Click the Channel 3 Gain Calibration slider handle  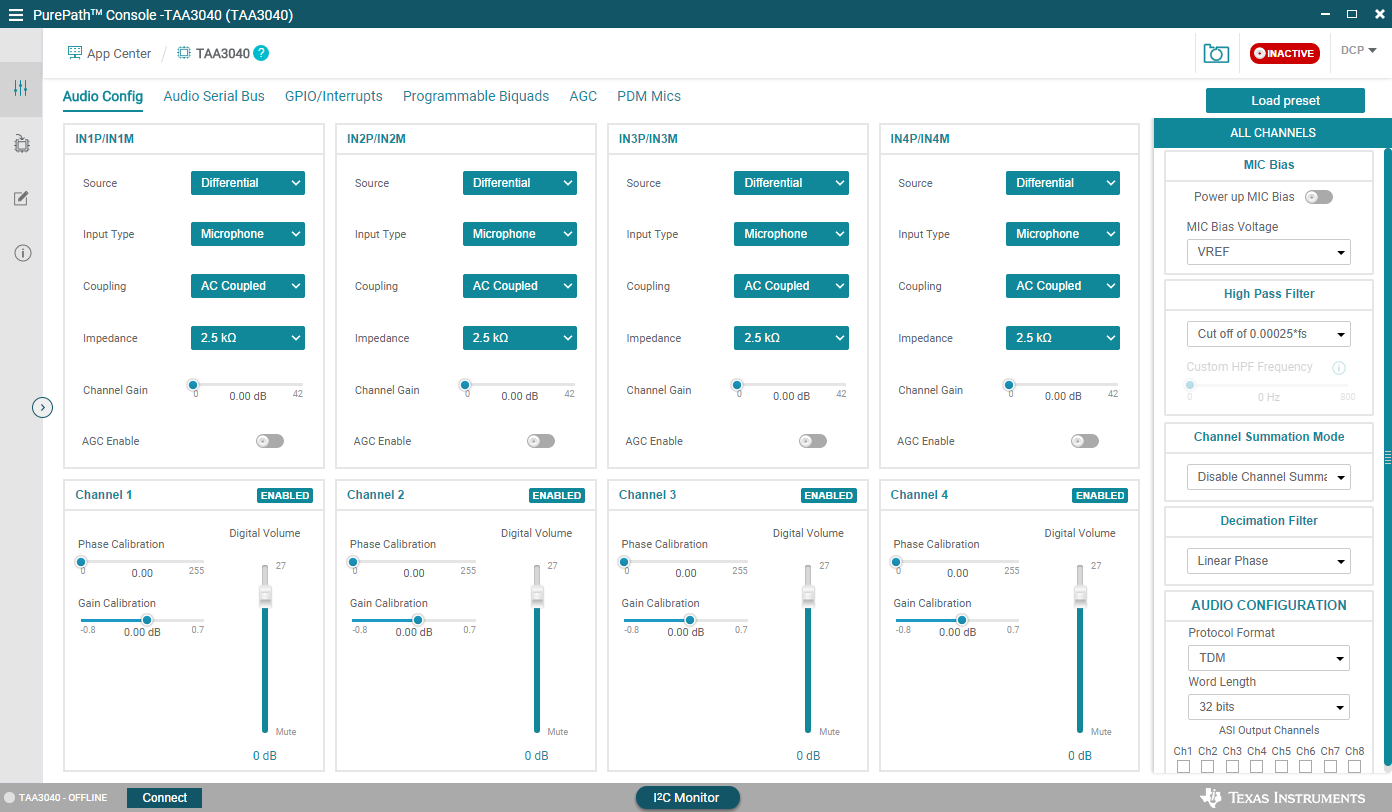pos(689,620)
